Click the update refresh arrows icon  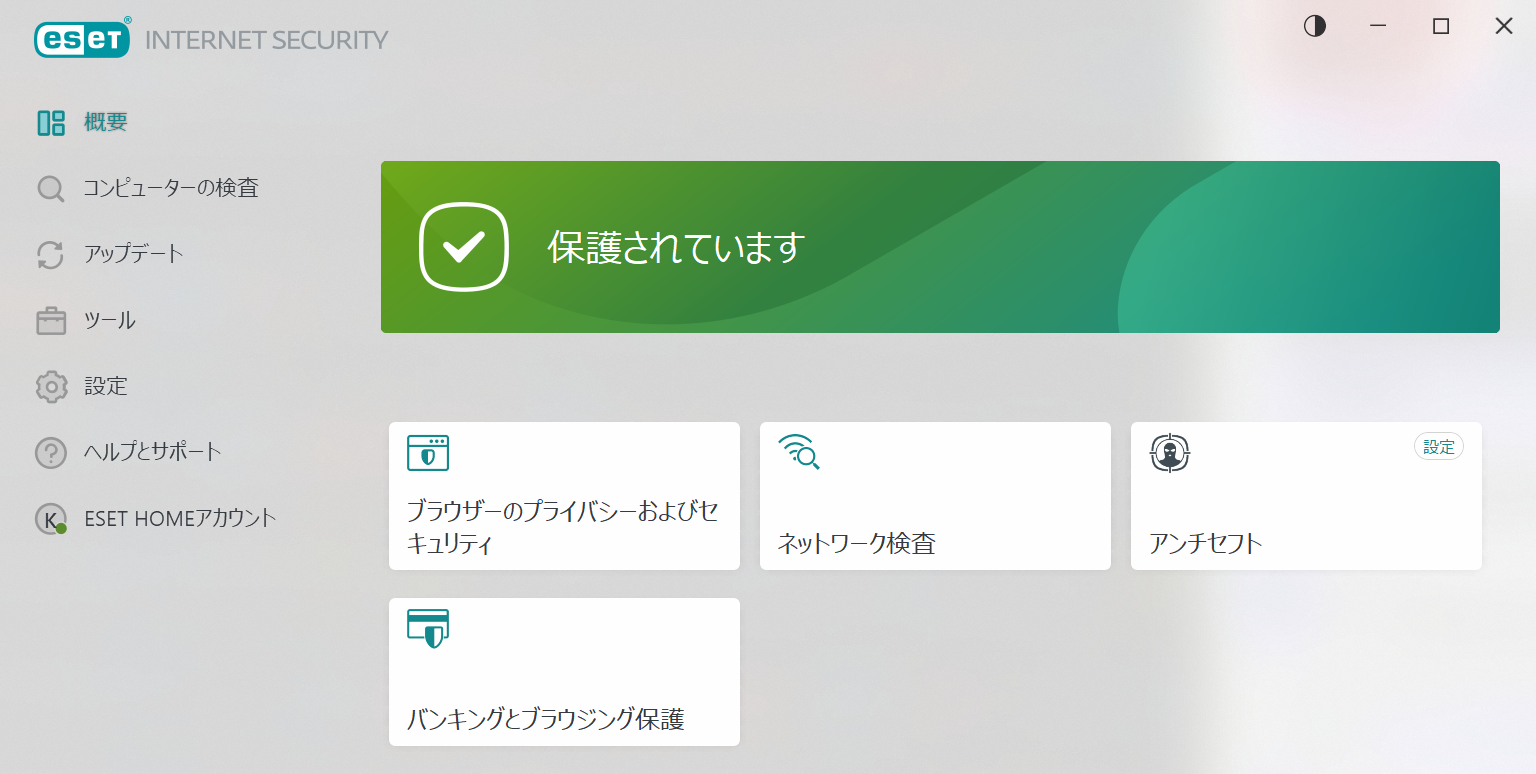tap(51, 254)
